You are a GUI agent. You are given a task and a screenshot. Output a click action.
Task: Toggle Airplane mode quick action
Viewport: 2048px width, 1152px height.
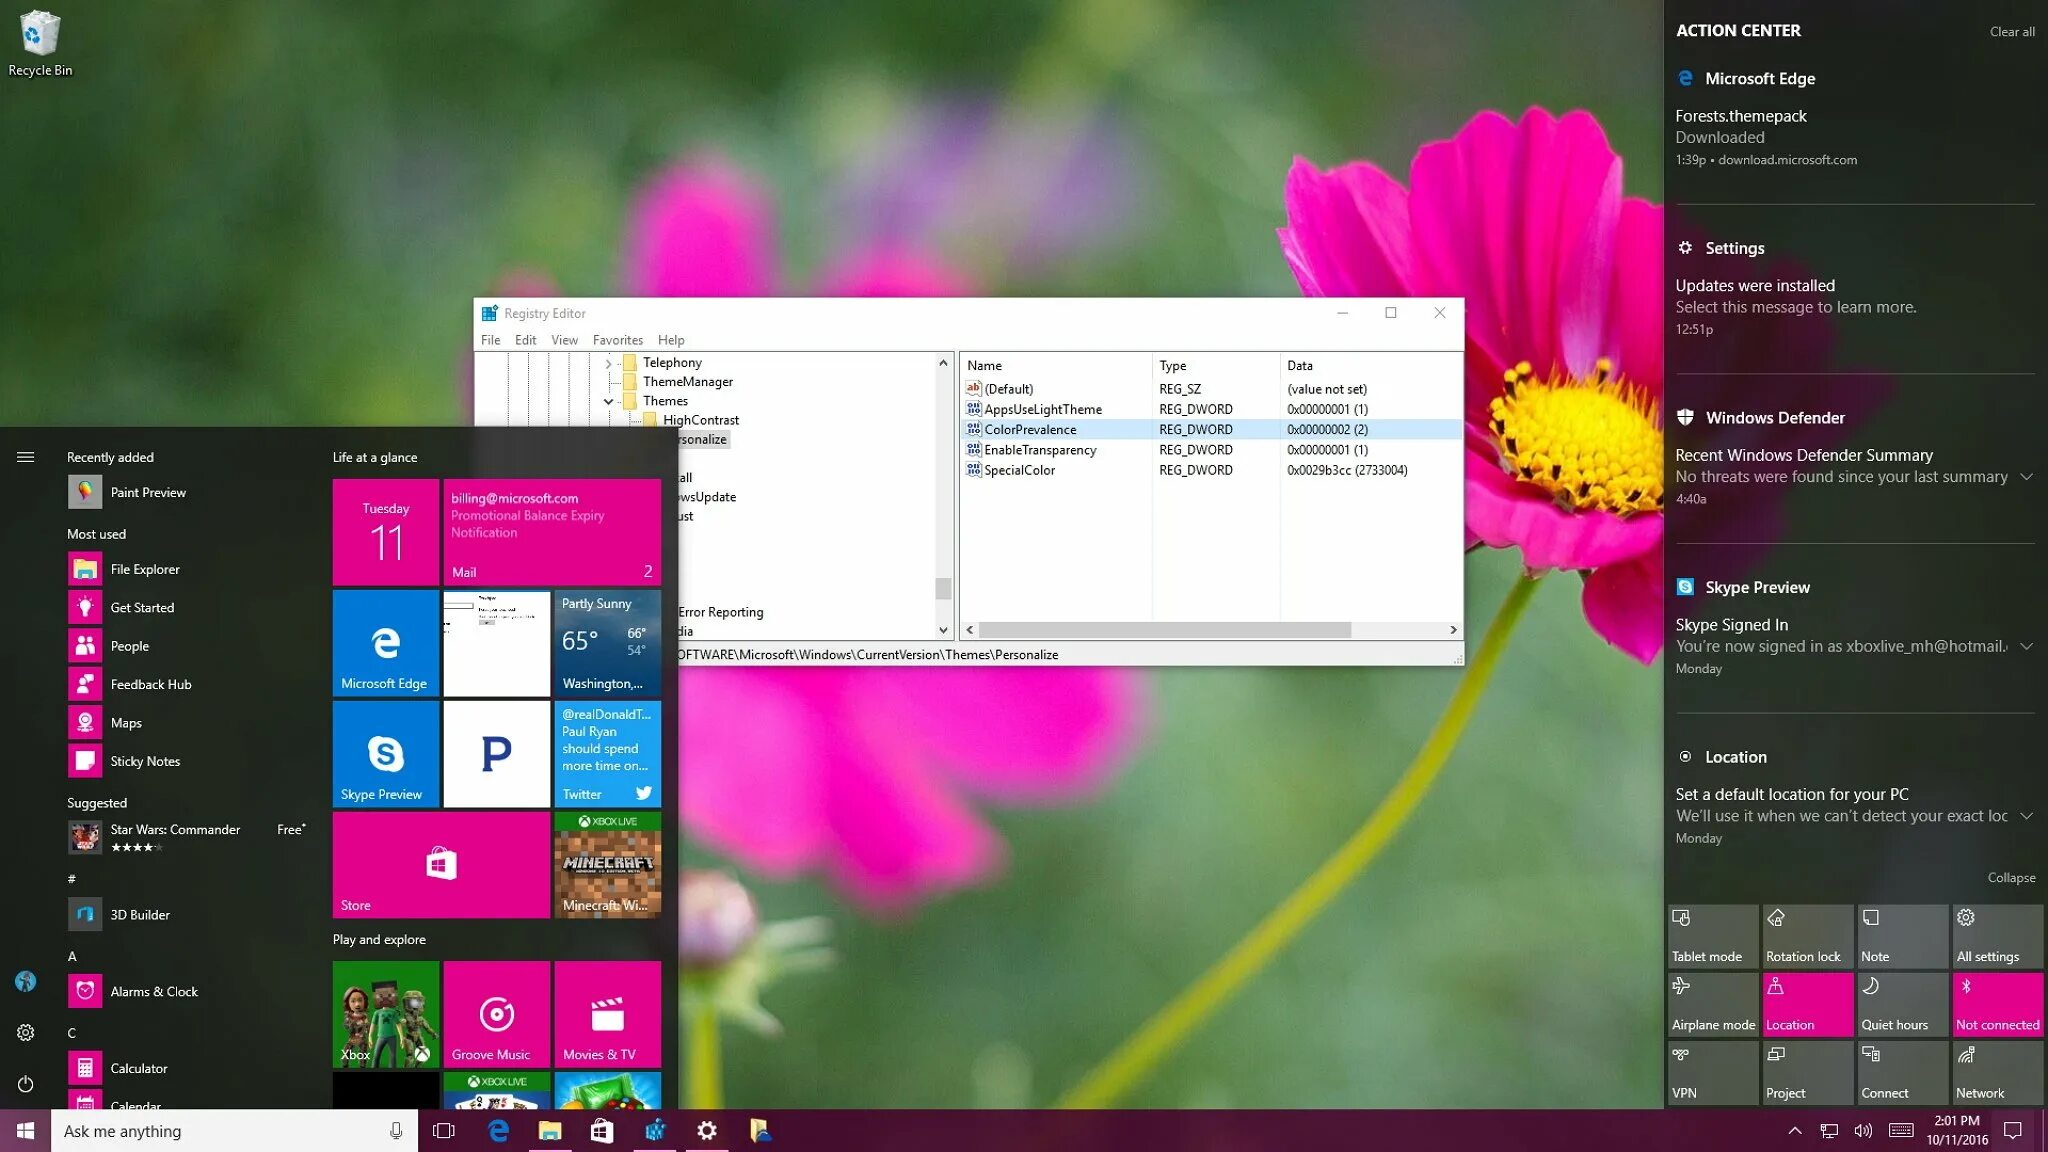[x=1712, y=1004]
